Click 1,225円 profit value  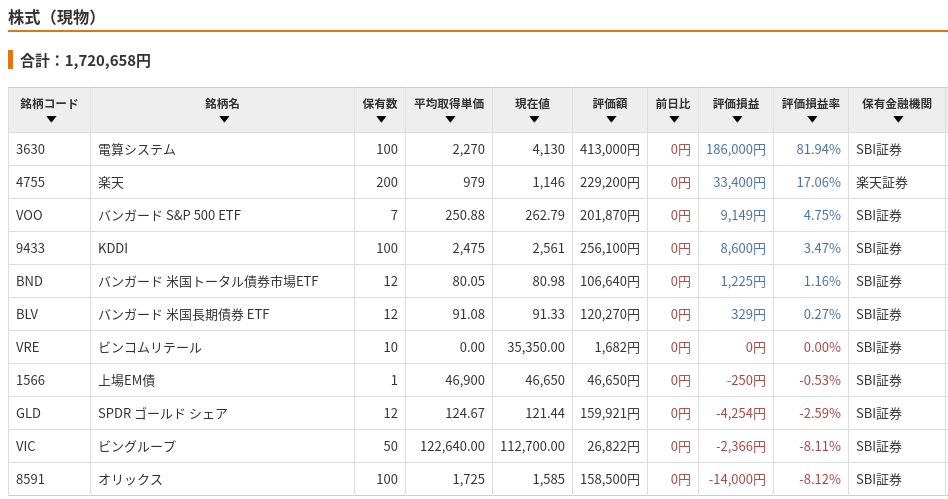tap(742, 281)
